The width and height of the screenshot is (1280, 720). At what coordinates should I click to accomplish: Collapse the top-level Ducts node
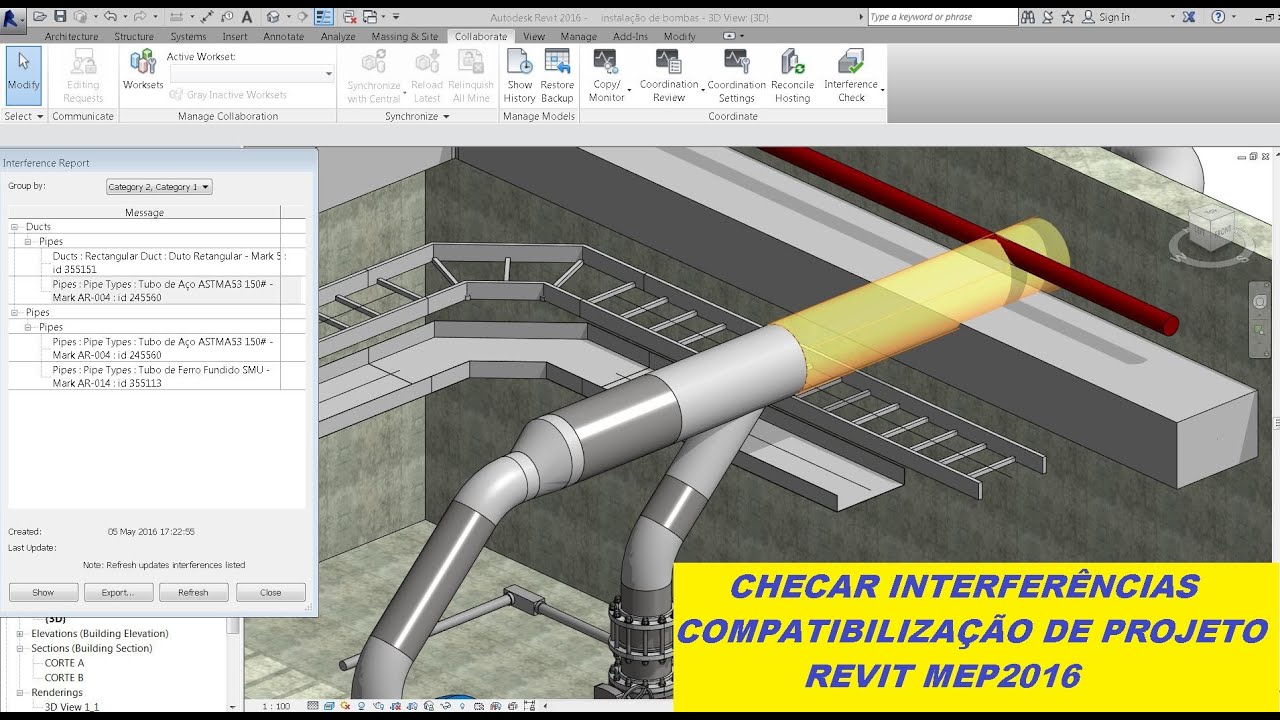15,227
